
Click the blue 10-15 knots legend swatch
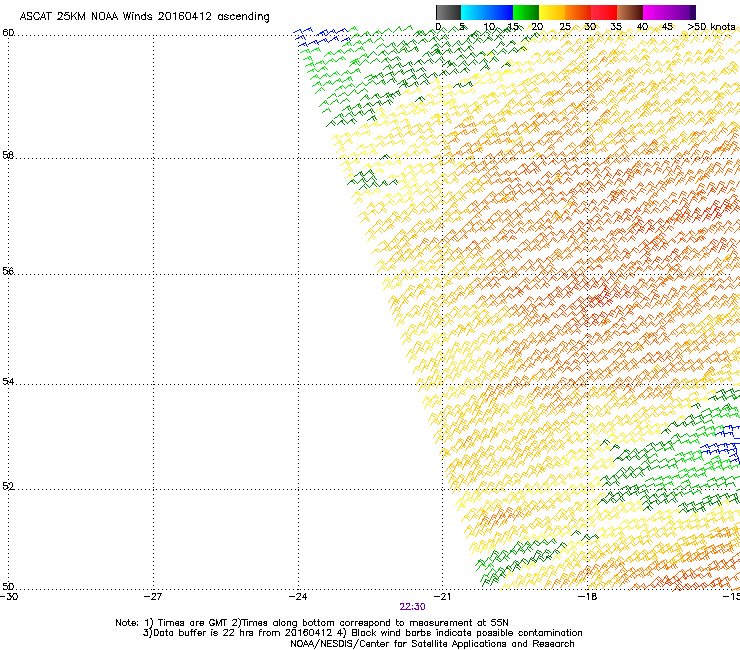[x=500, y=12]
